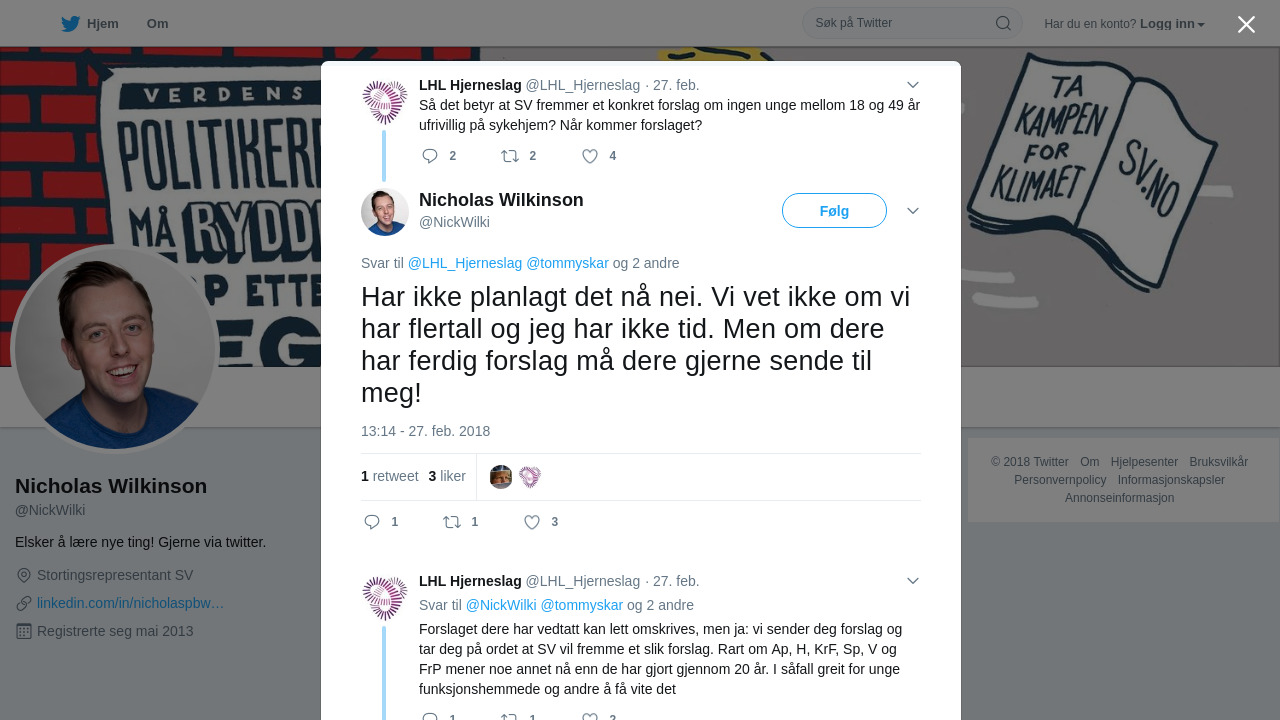Open the linkedin.com profile link
The image size is (1280, 720).
point(130,603)
